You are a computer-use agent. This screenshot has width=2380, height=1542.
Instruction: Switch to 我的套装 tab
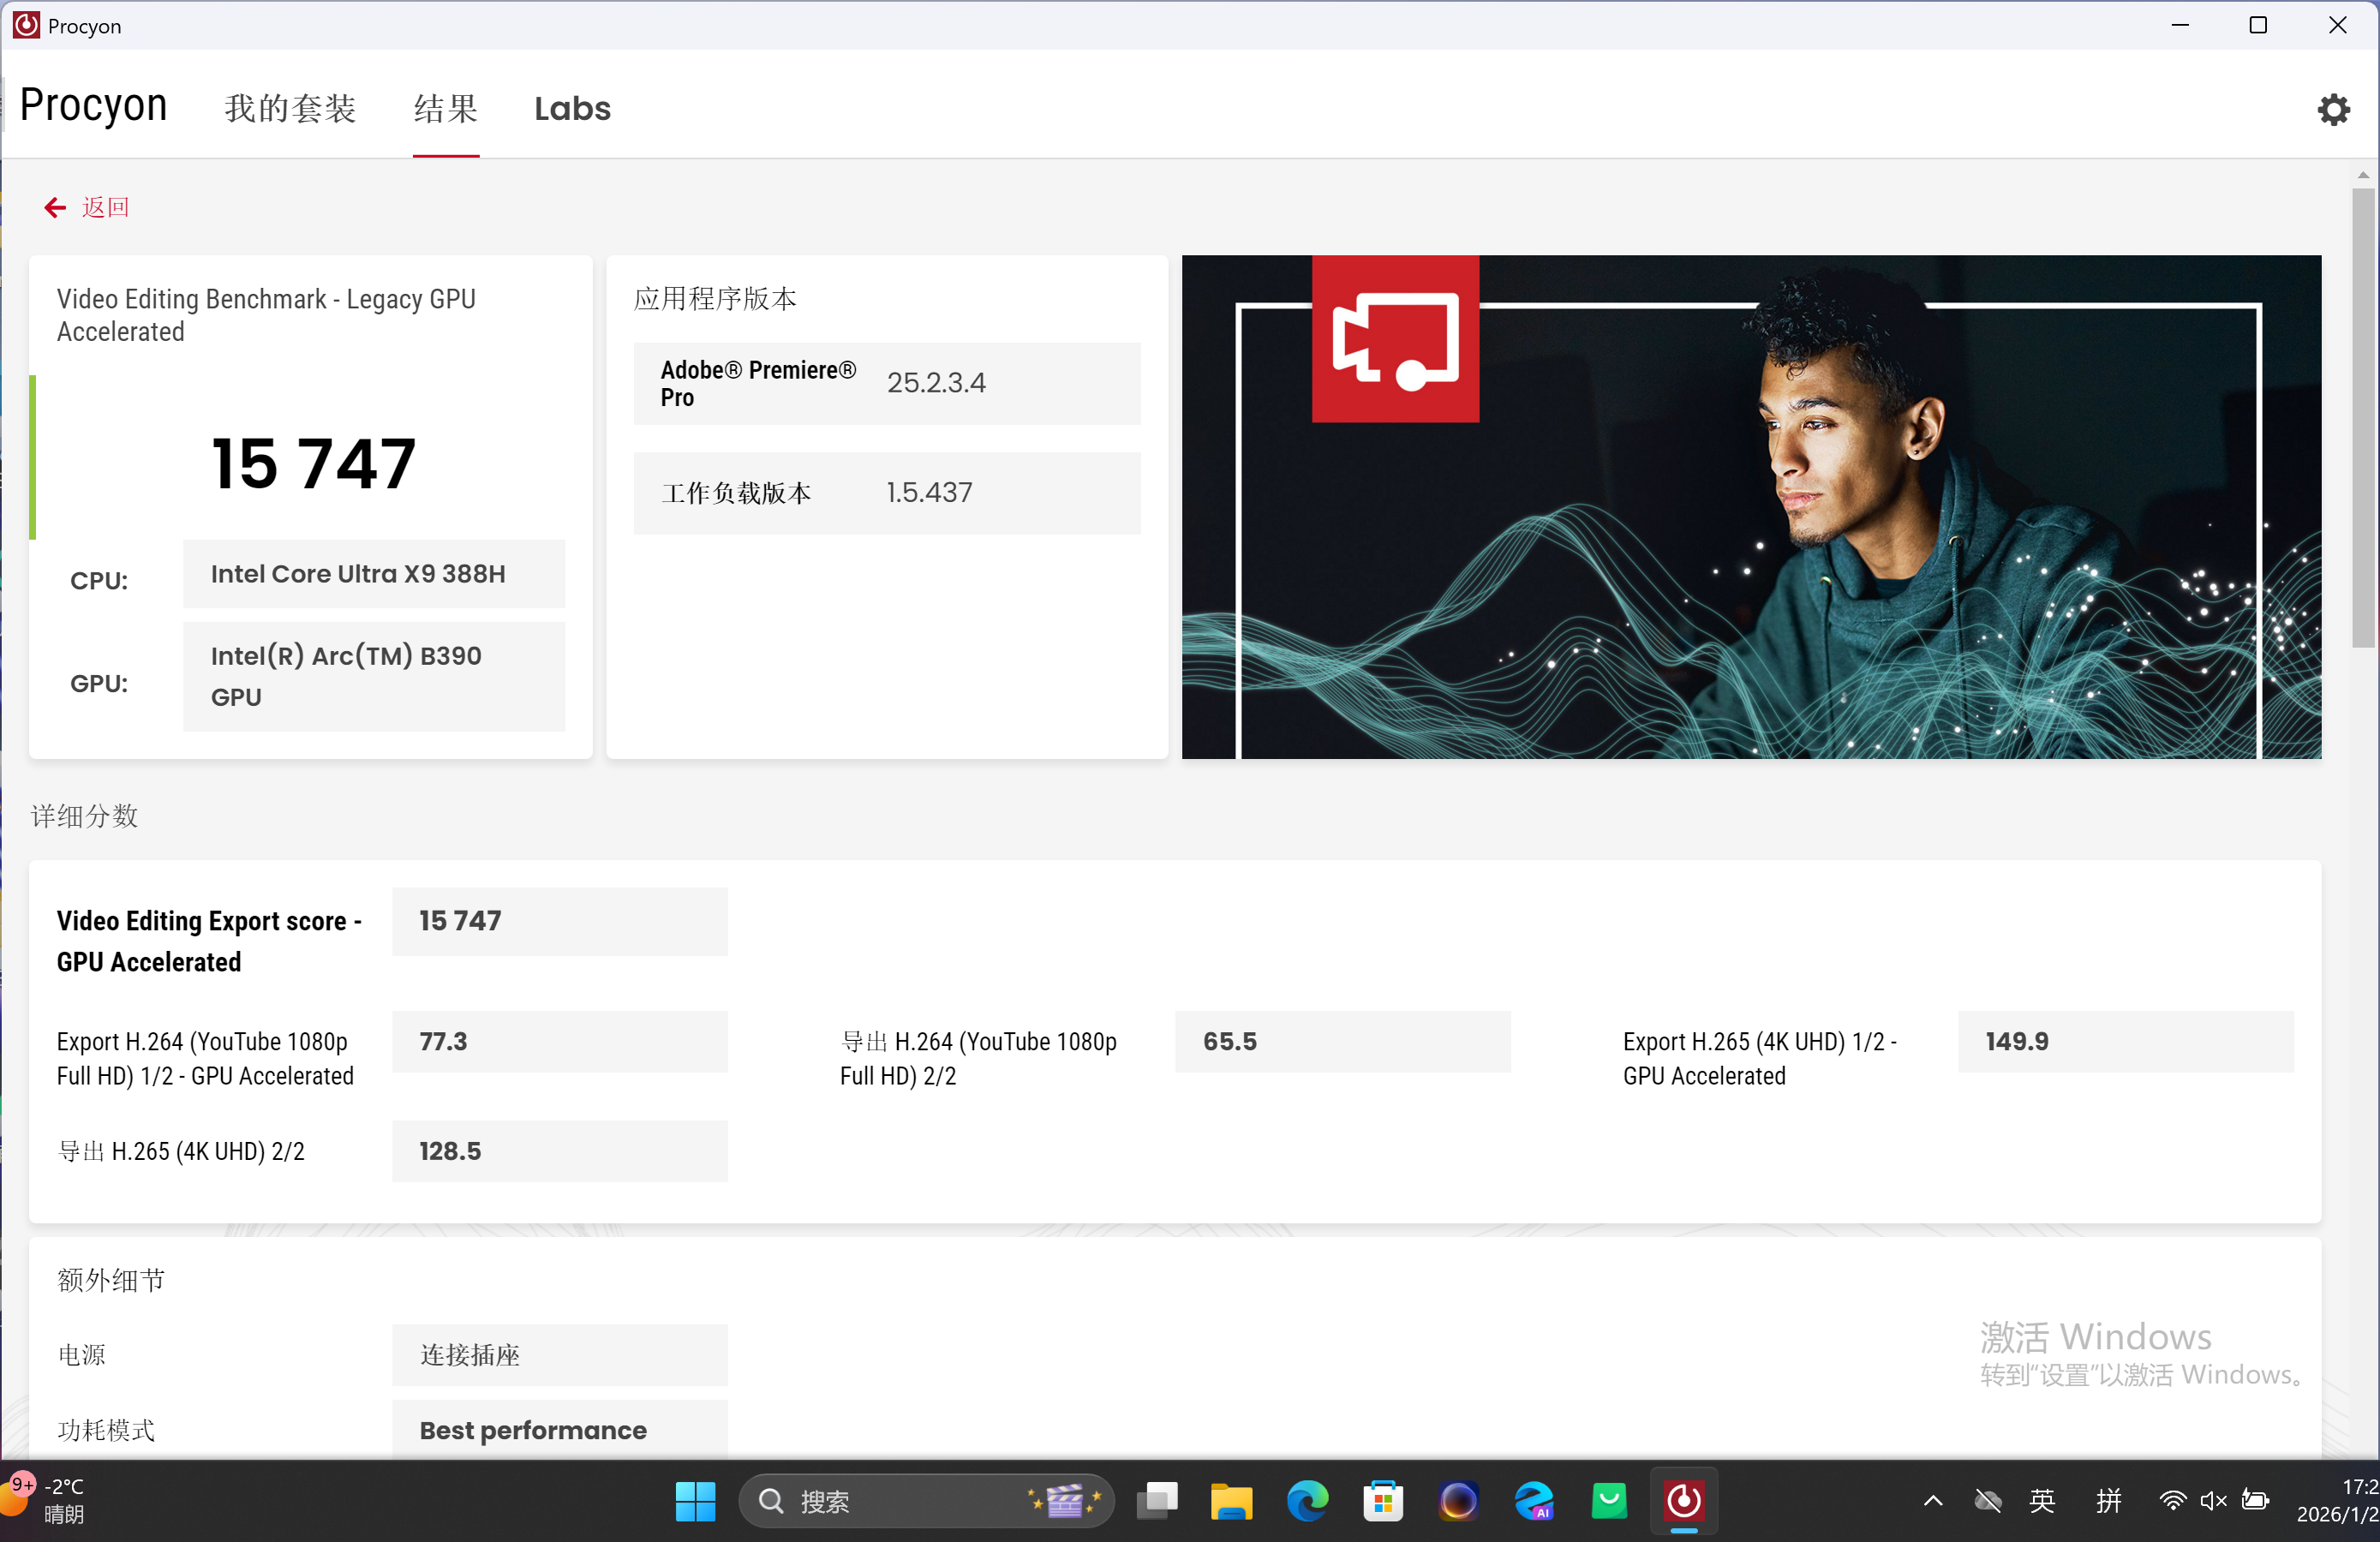[290, 108]
